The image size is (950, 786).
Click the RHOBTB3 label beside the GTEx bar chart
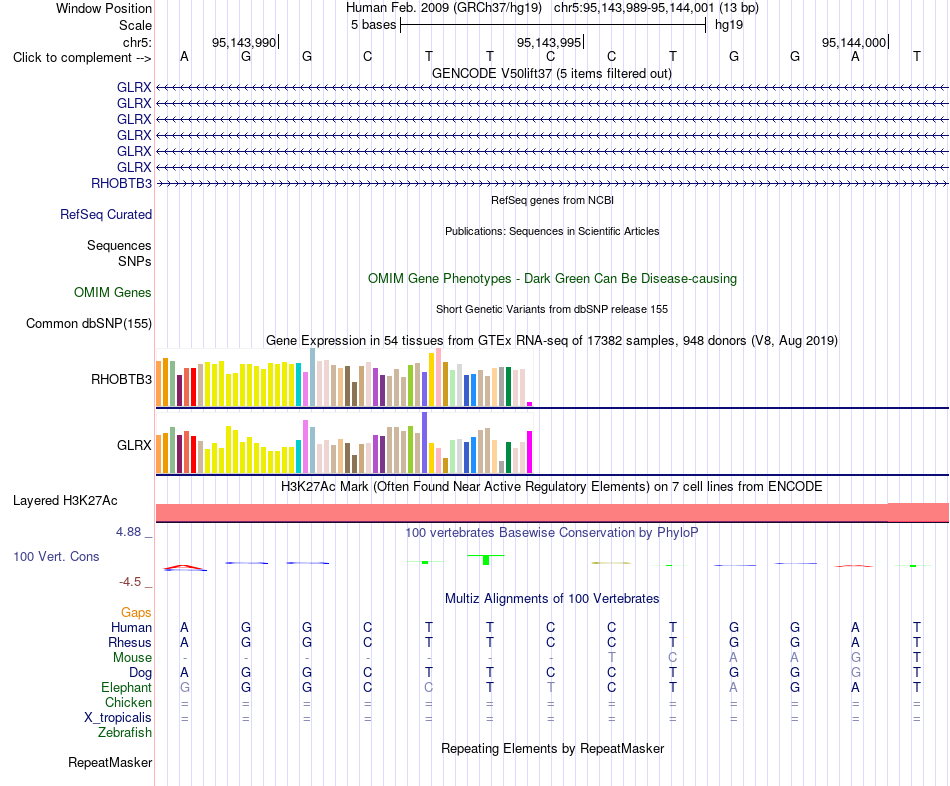pos(121,379)
